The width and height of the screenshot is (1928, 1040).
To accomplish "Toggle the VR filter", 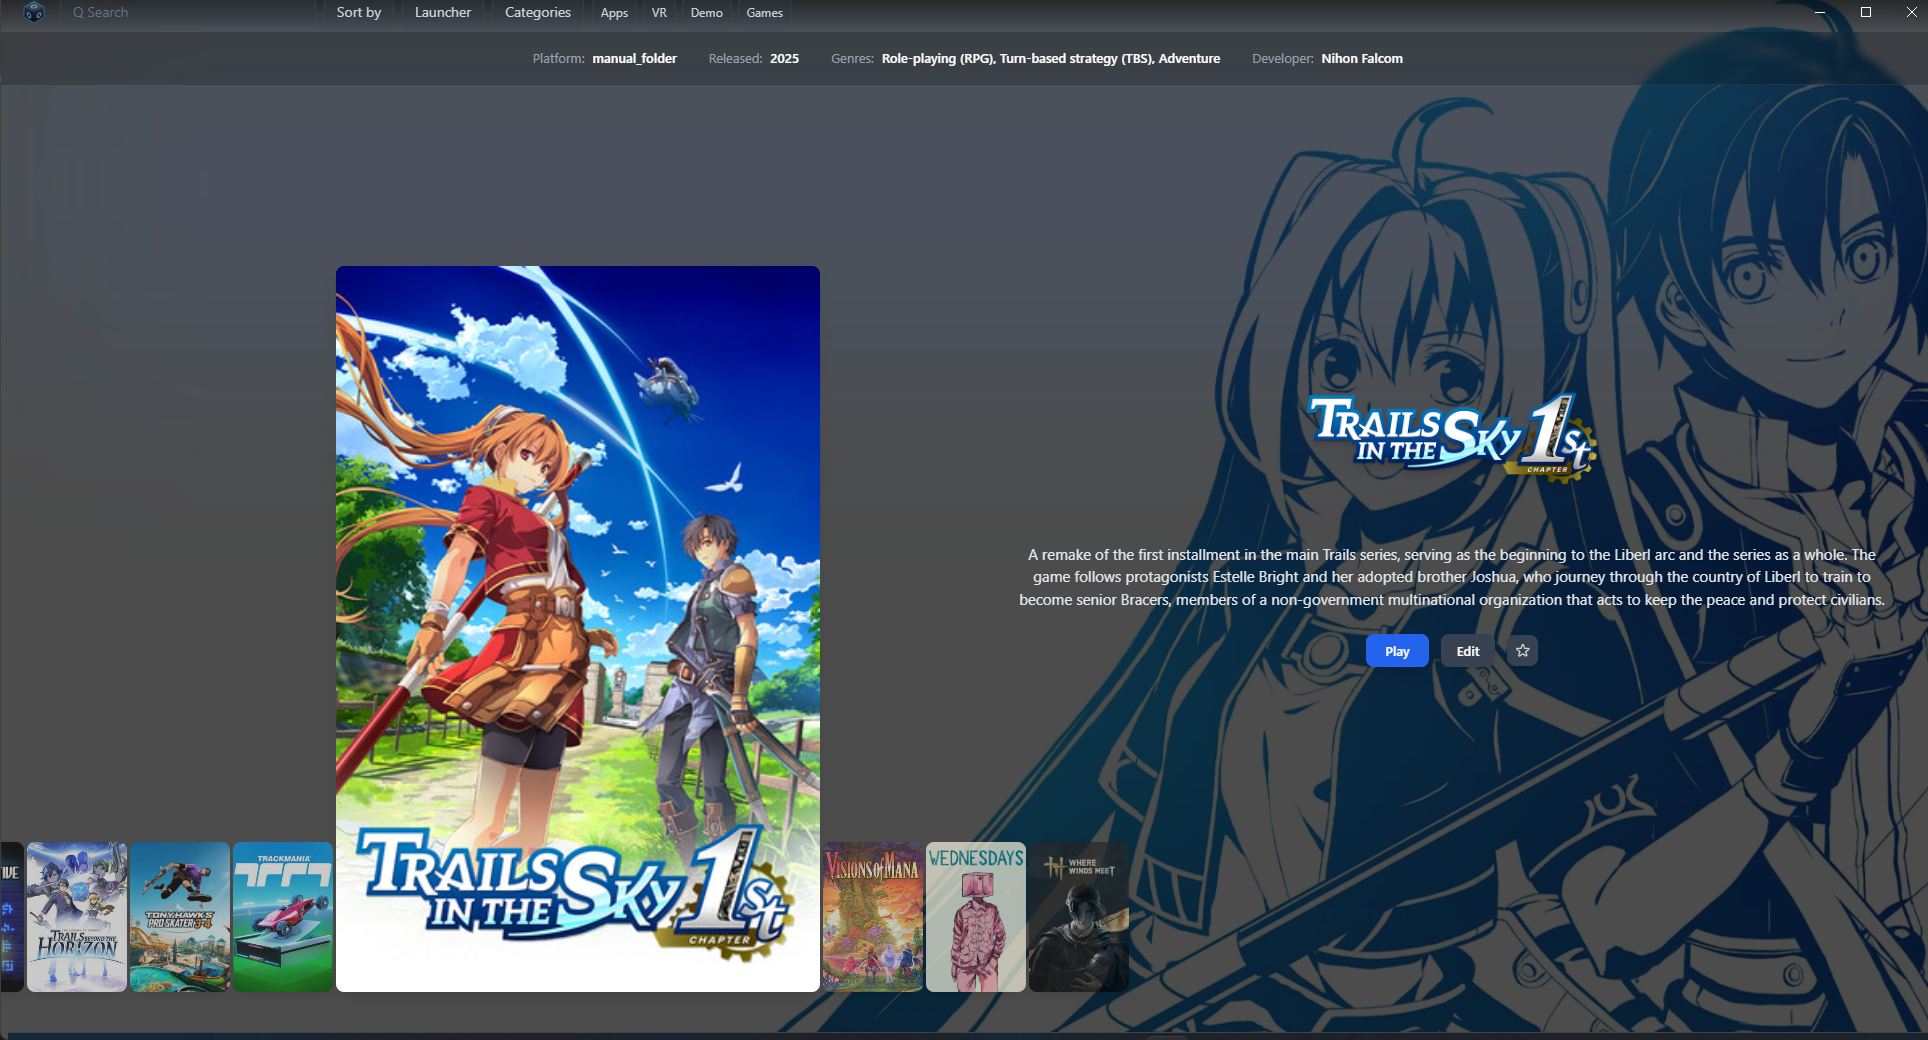I will (659, 13).
